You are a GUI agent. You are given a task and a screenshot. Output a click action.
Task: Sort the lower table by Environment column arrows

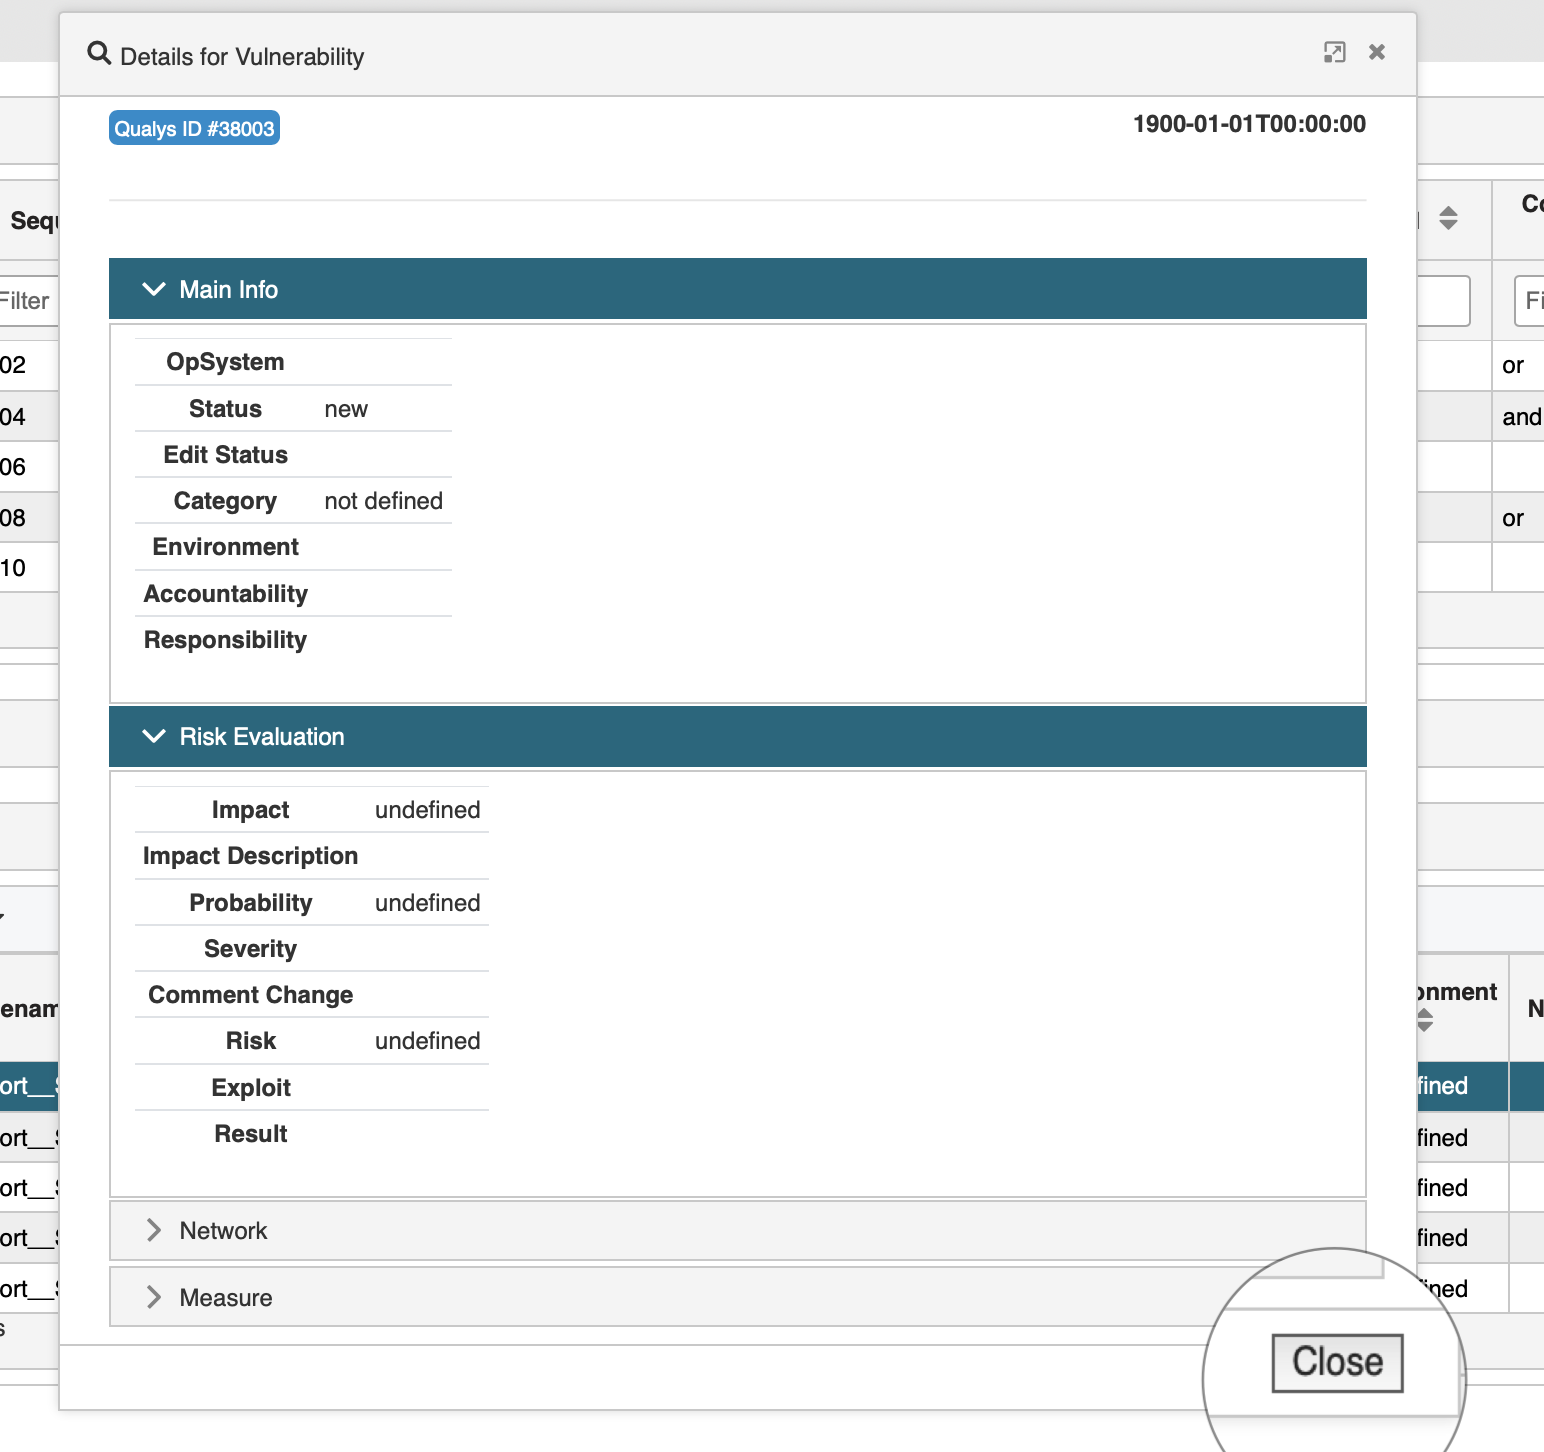(x=1425, y=1020)
